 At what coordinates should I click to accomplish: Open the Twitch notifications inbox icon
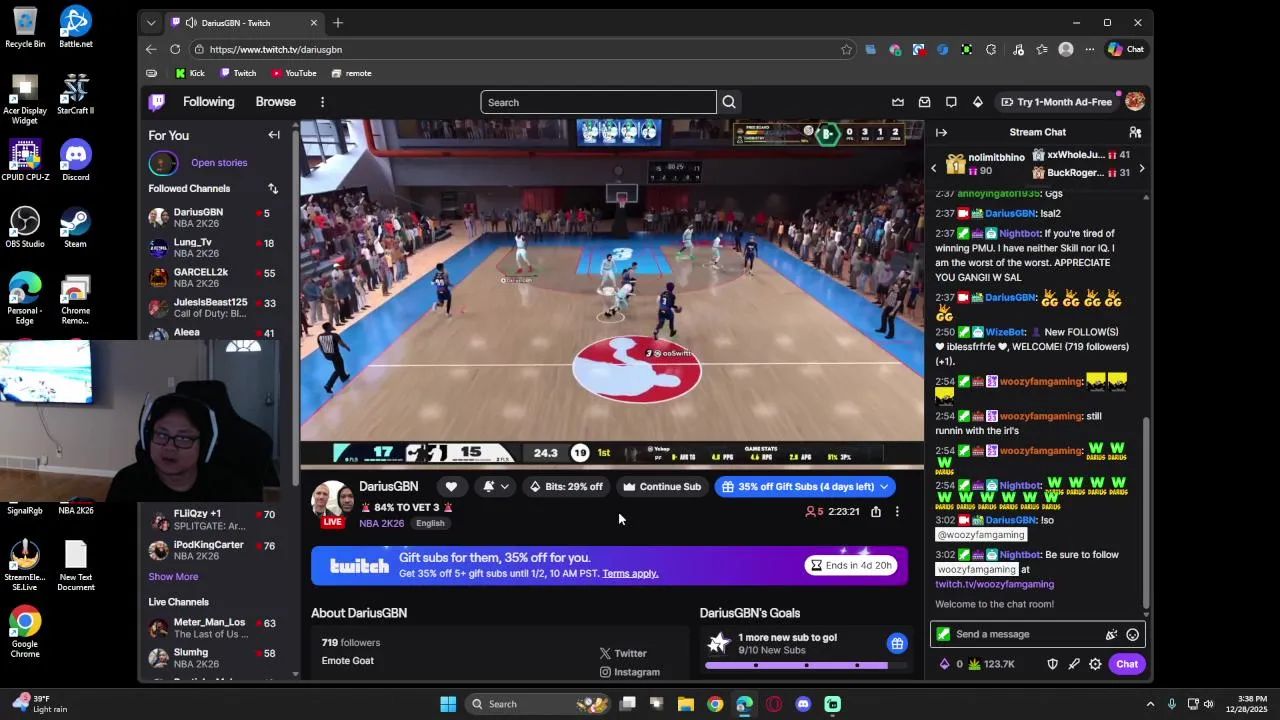tap(924, 102)
